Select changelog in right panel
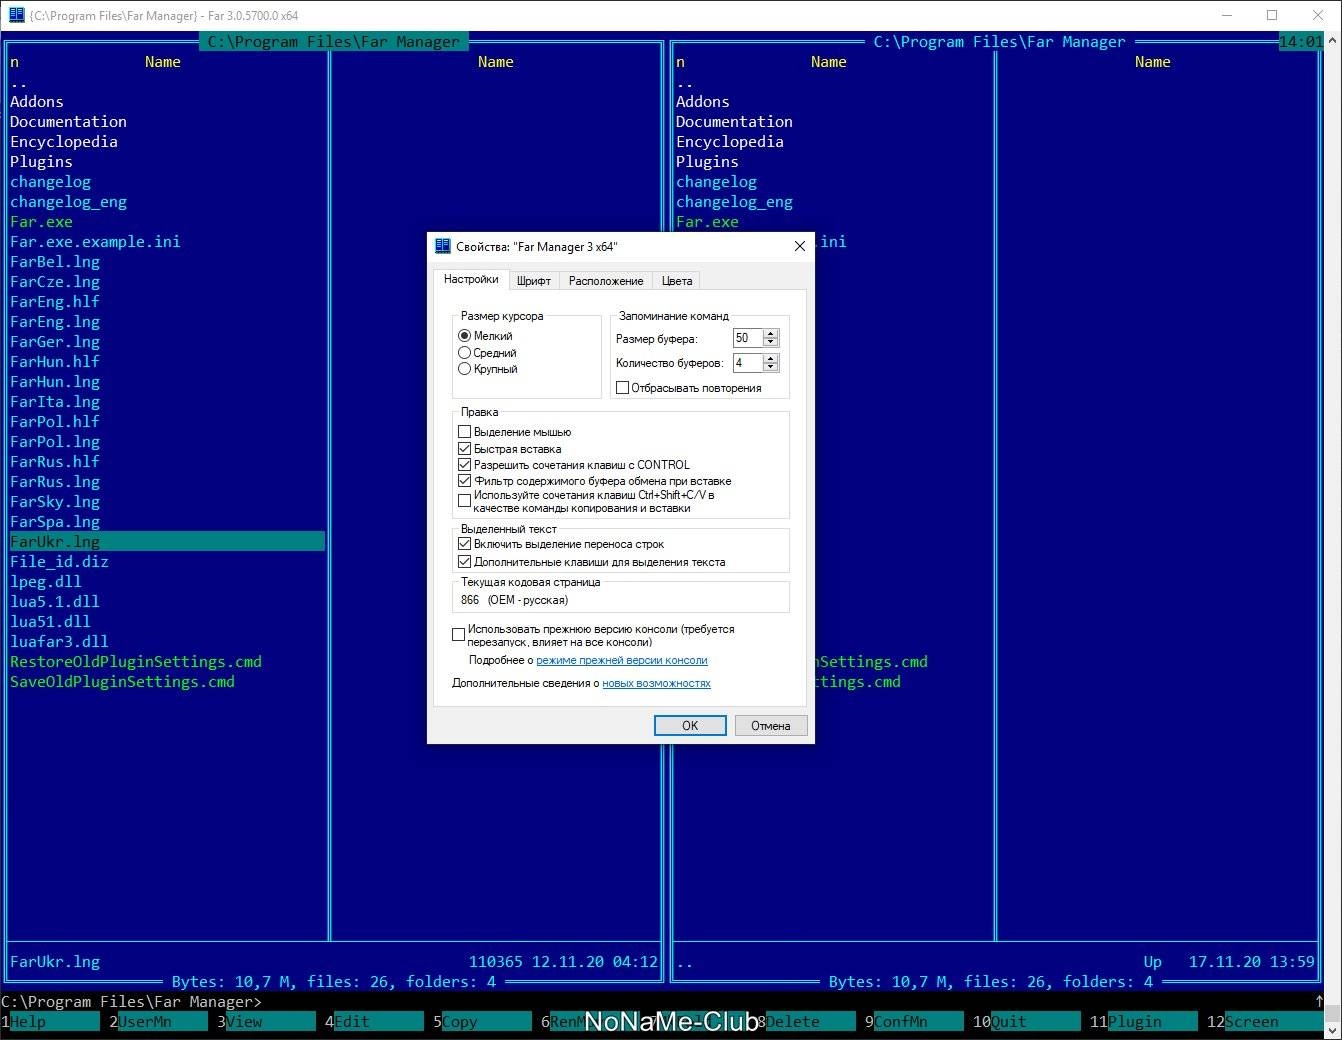 (x=716, y=182)
